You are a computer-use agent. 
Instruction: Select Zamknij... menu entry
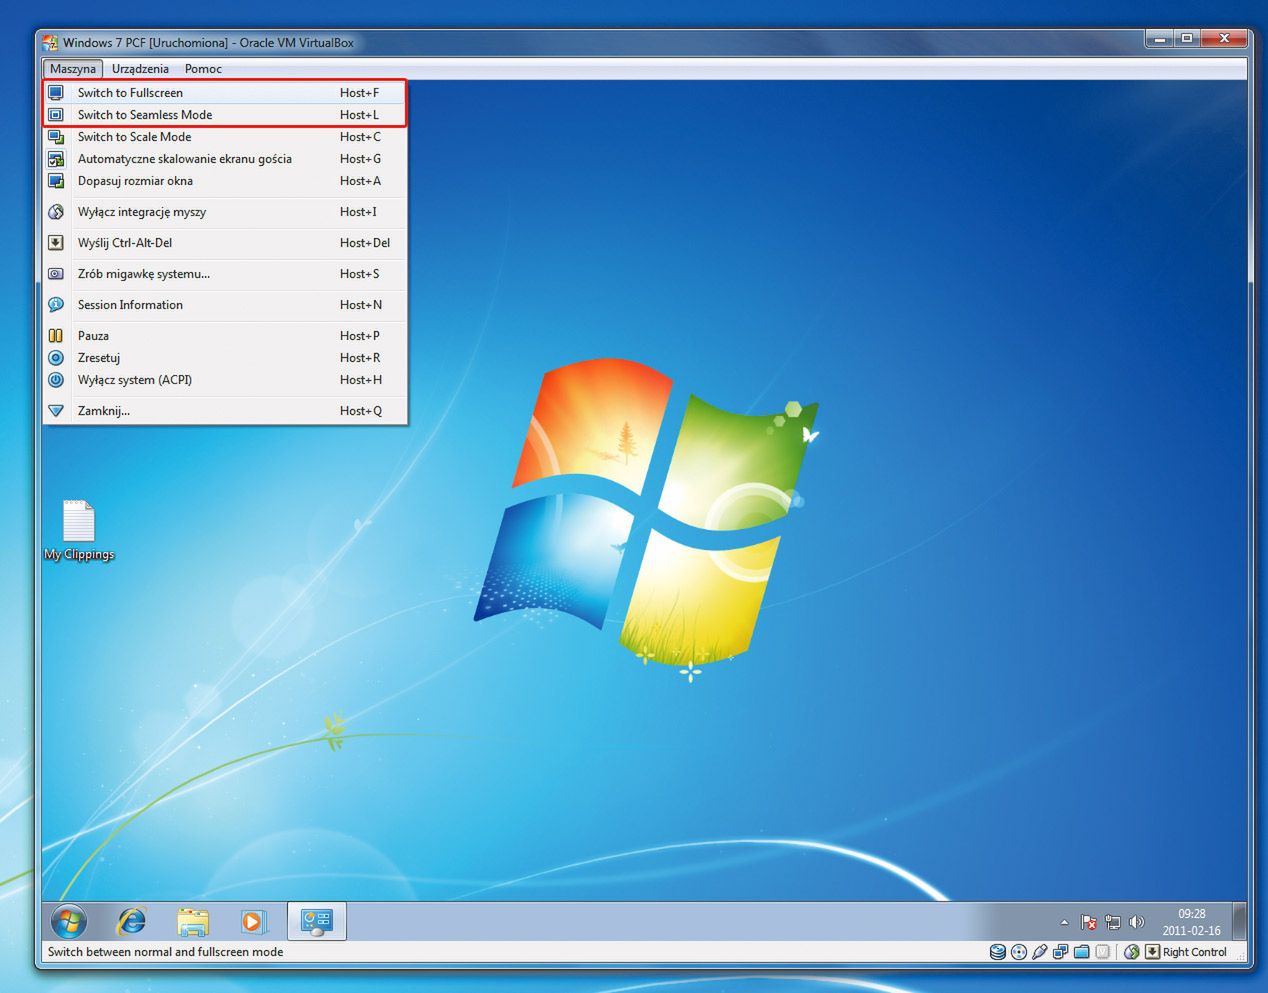click(225, 411)
